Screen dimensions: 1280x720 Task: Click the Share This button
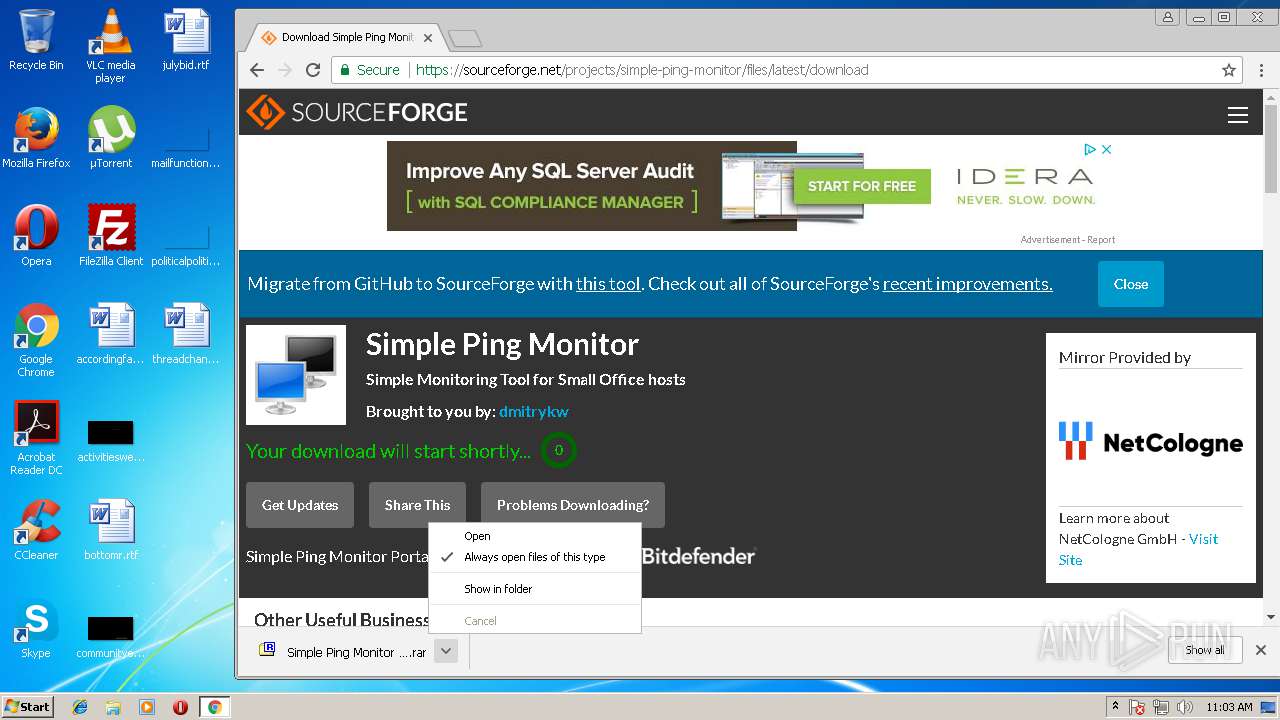[417, 505]
